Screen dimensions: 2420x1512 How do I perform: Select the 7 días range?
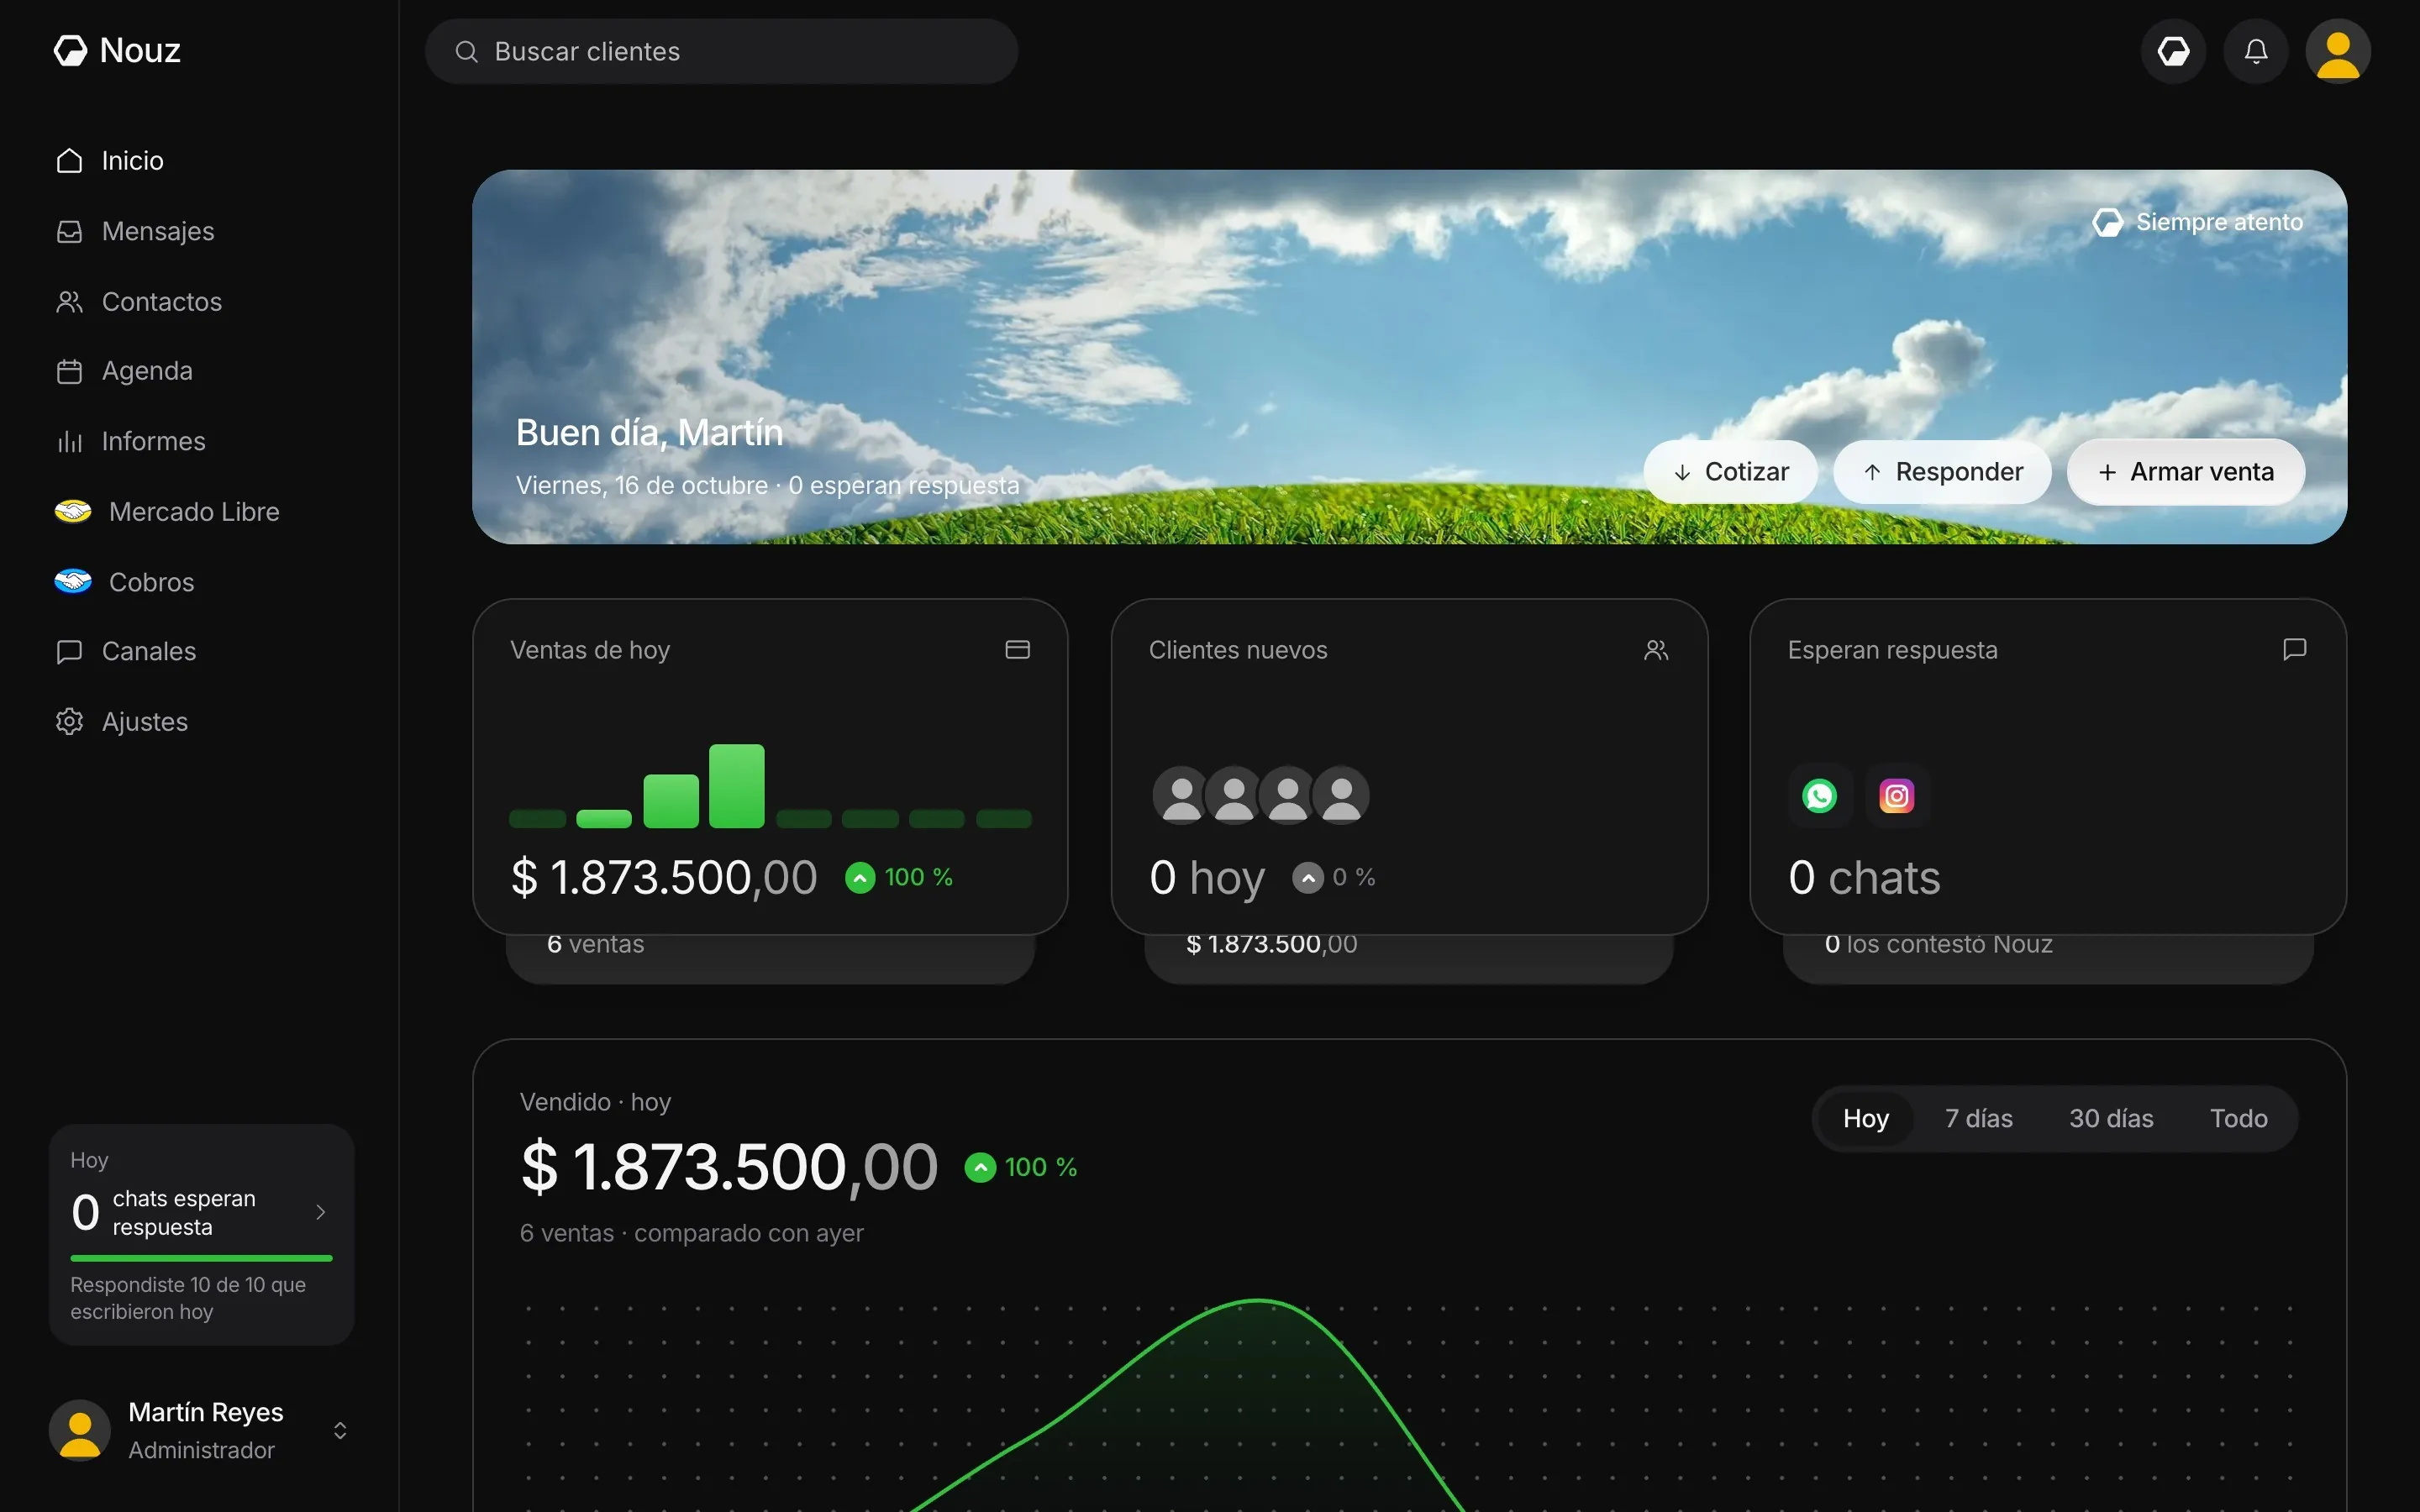click(x=1978, y=1118)
